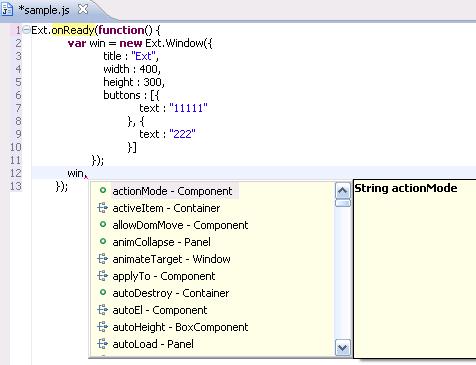This screenshot has height=365, width=476.
Task: Select applyTo - Component suggestion
Action: (164, 276)
